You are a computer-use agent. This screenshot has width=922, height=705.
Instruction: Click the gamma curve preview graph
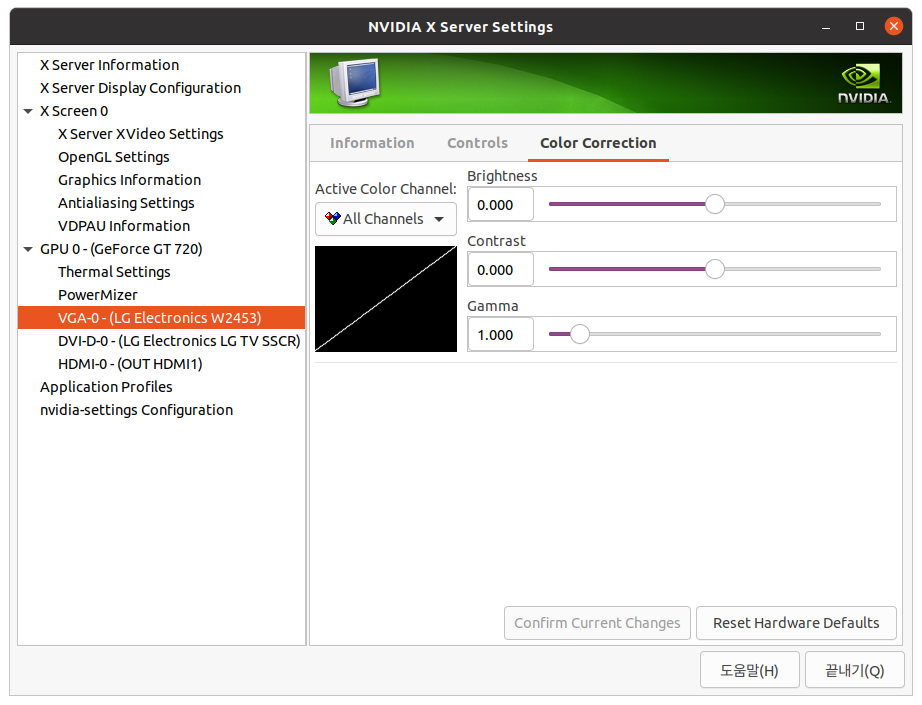(x=386, y=299)
